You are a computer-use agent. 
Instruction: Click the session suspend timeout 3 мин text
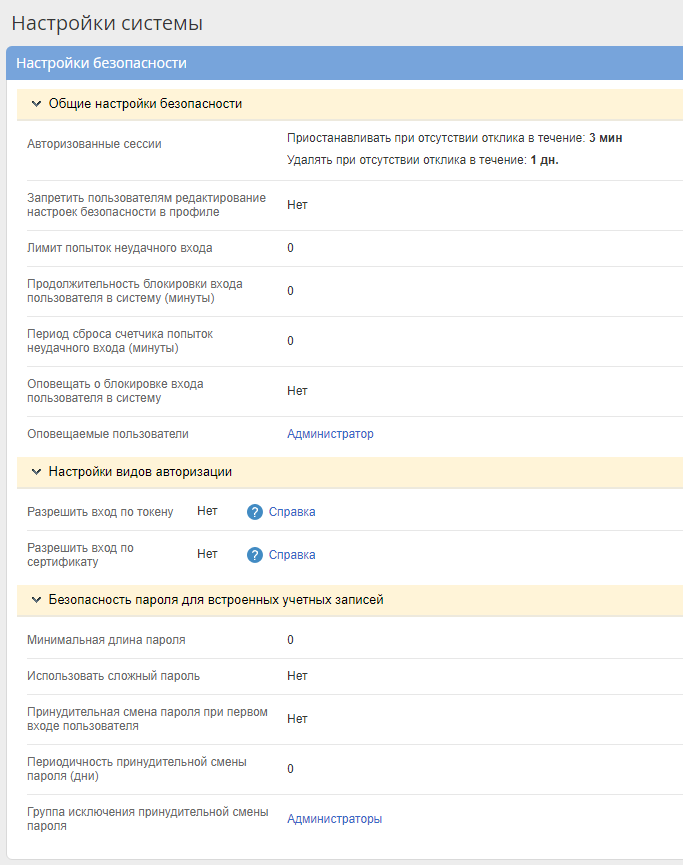pyautogui.click(x=606, y=138)
